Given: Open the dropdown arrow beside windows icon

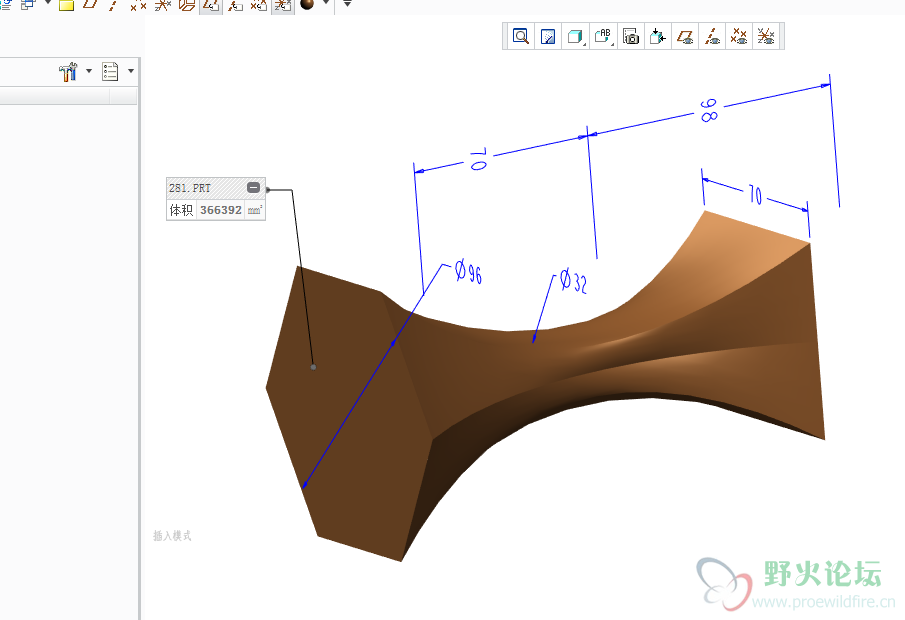Looking at the screenshot, I should coord(48,3).
